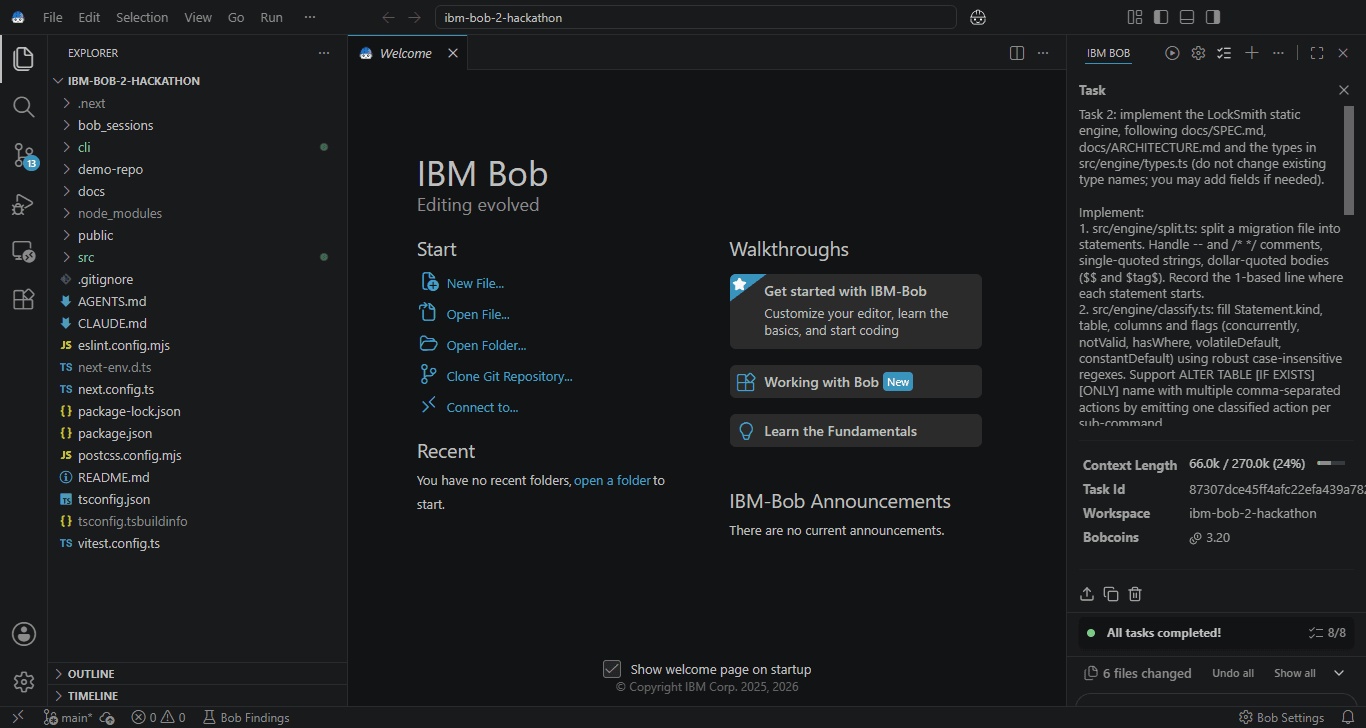Click the Bob chat icon beside search bar
Screen dimensions: 1366x728
point(978,17)
